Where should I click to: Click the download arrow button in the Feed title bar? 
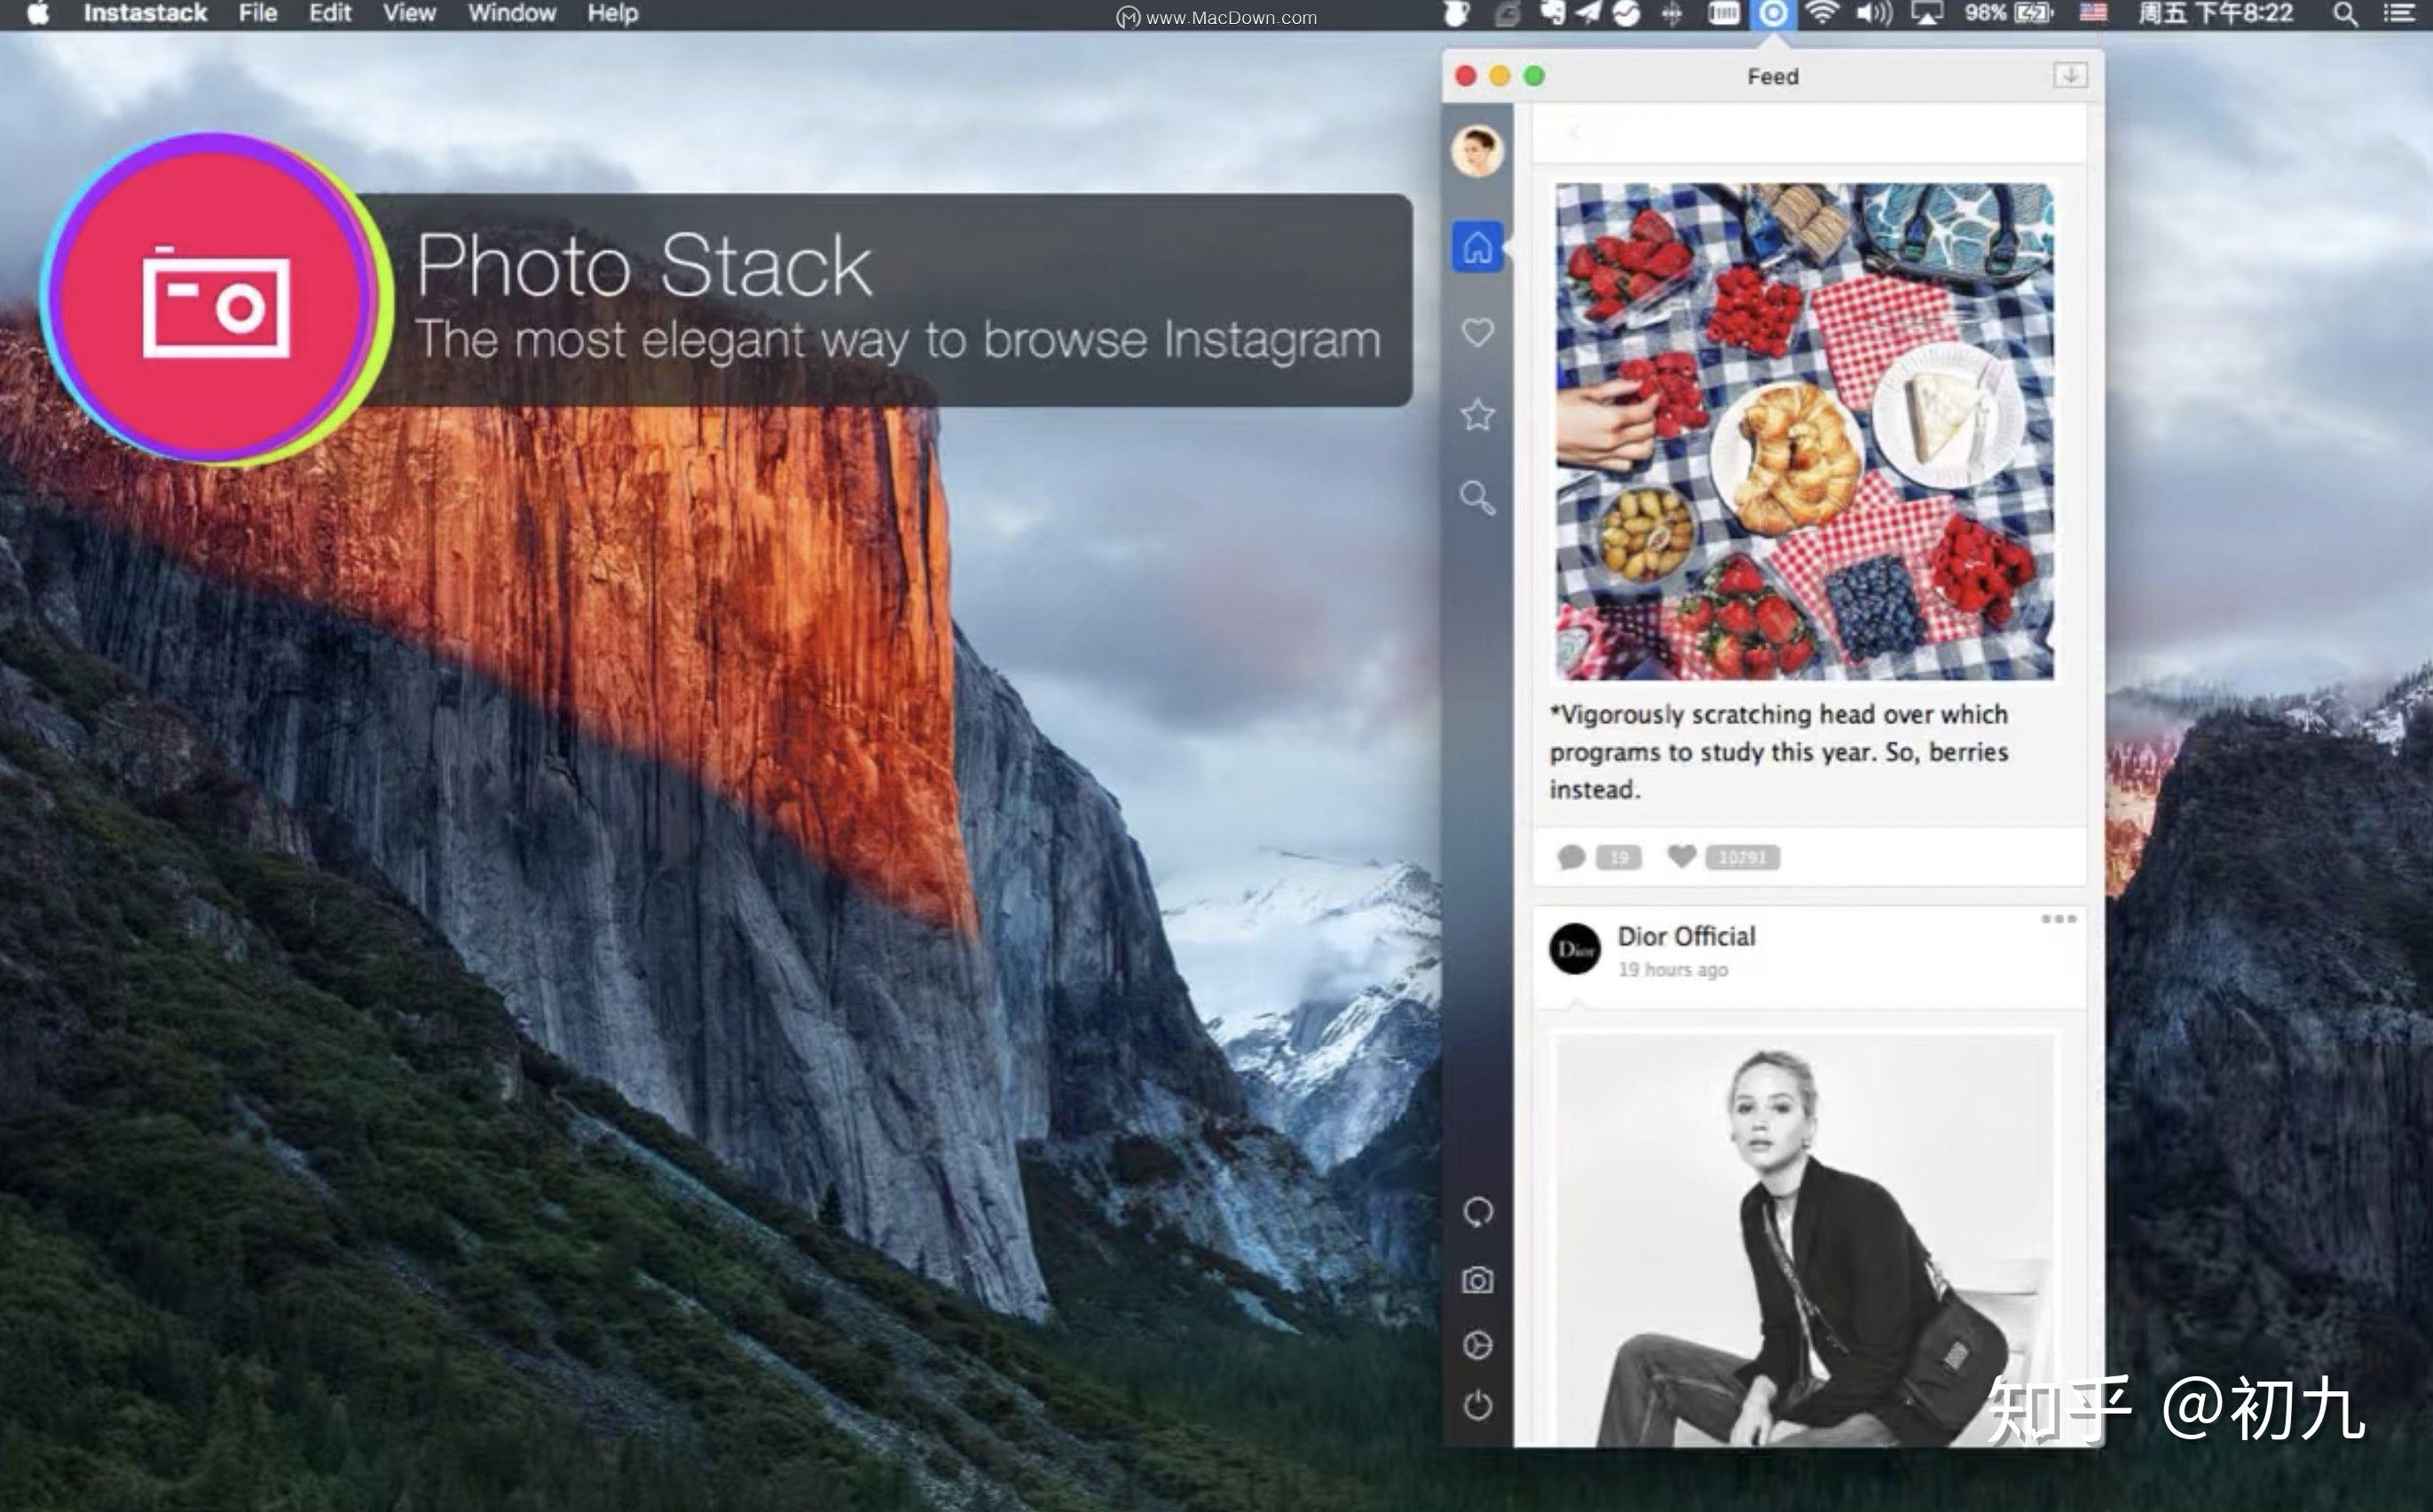click(x=2070, y=75)
